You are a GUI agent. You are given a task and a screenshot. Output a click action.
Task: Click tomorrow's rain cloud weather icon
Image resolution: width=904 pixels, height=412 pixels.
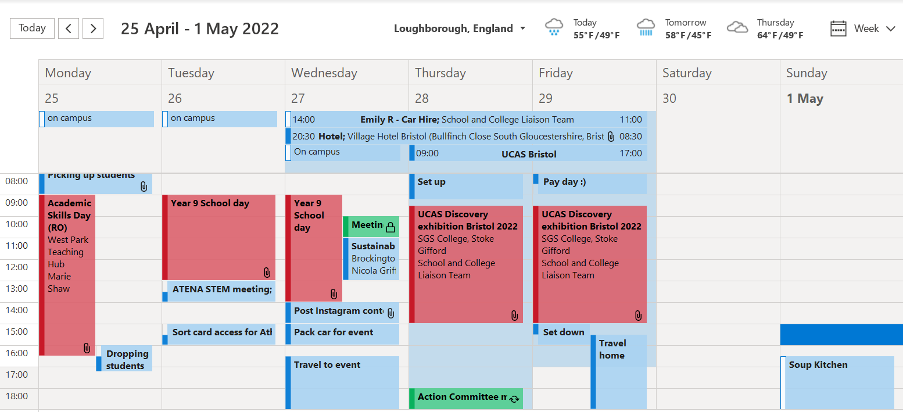point(647,27)
